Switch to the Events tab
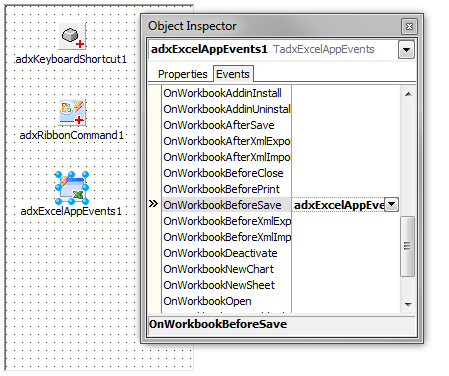The width and height of the screenshot is (449, 376). 233,74
